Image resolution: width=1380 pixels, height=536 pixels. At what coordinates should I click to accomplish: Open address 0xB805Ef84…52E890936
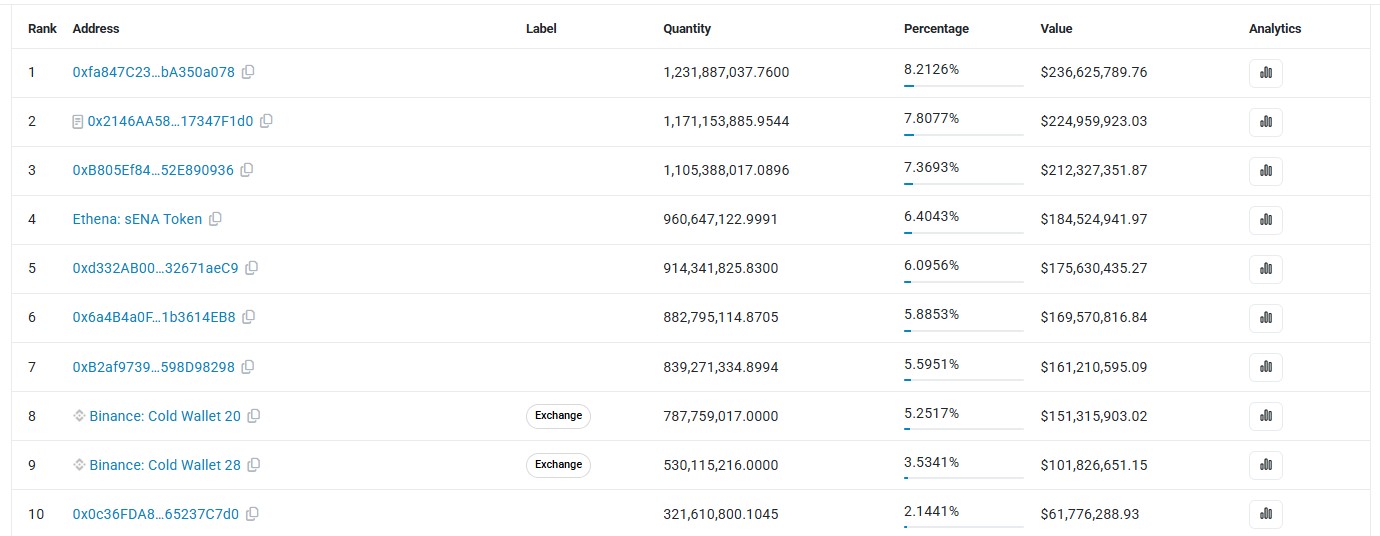tap(153, 170)
